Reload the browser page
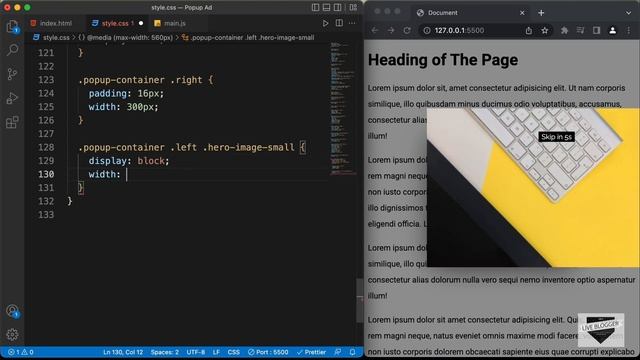Viewport: 640px width, 360px height. [x=407, y=30]
